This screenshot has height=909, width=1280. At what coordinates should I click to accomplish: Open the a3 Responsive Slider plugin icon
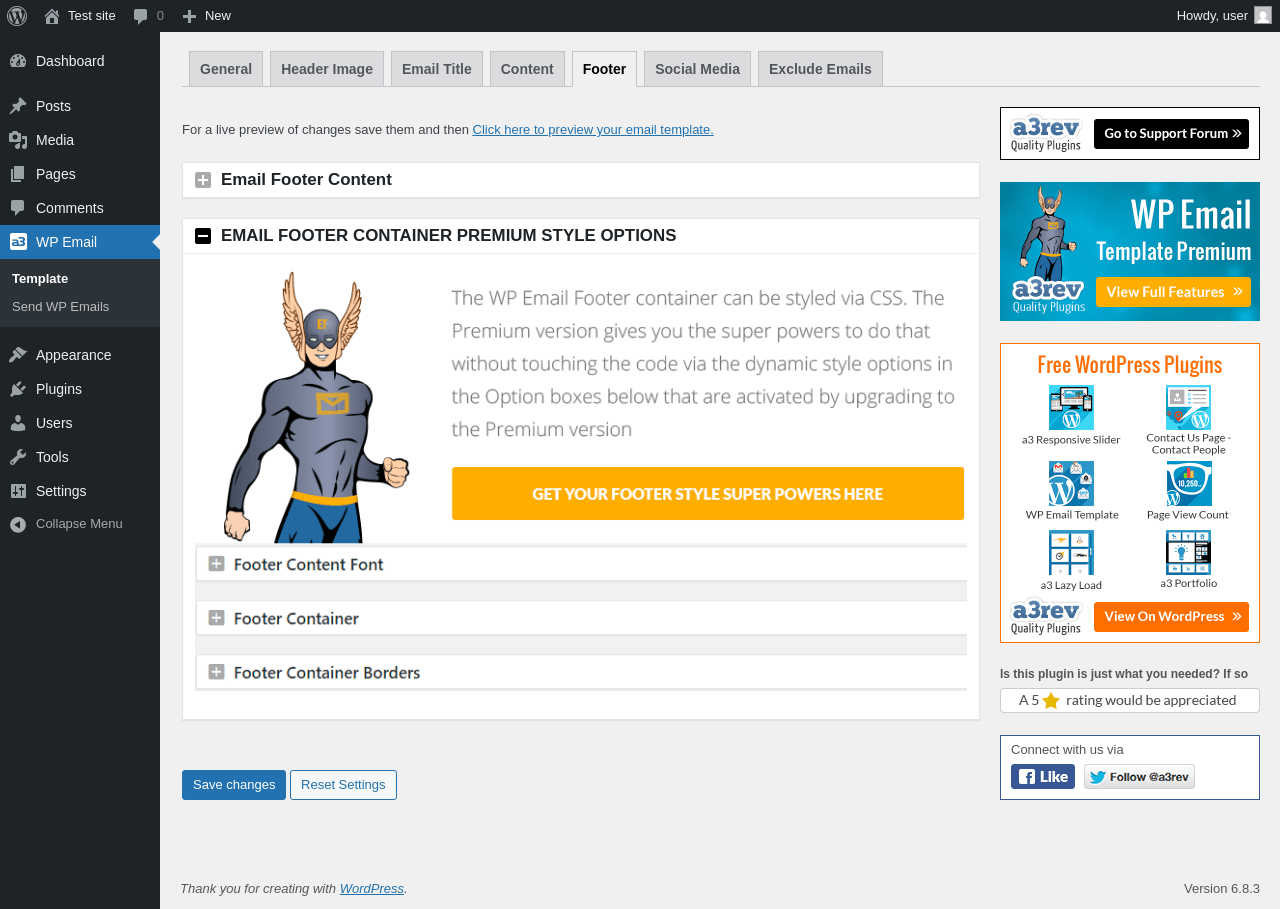(x=1071, y=407)
